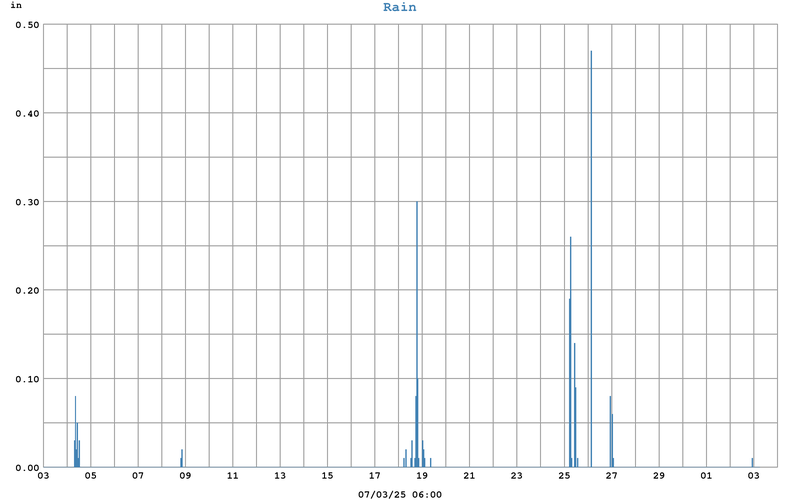Click the x-axis label 11

pyautogui.click(x=233, y=476)
